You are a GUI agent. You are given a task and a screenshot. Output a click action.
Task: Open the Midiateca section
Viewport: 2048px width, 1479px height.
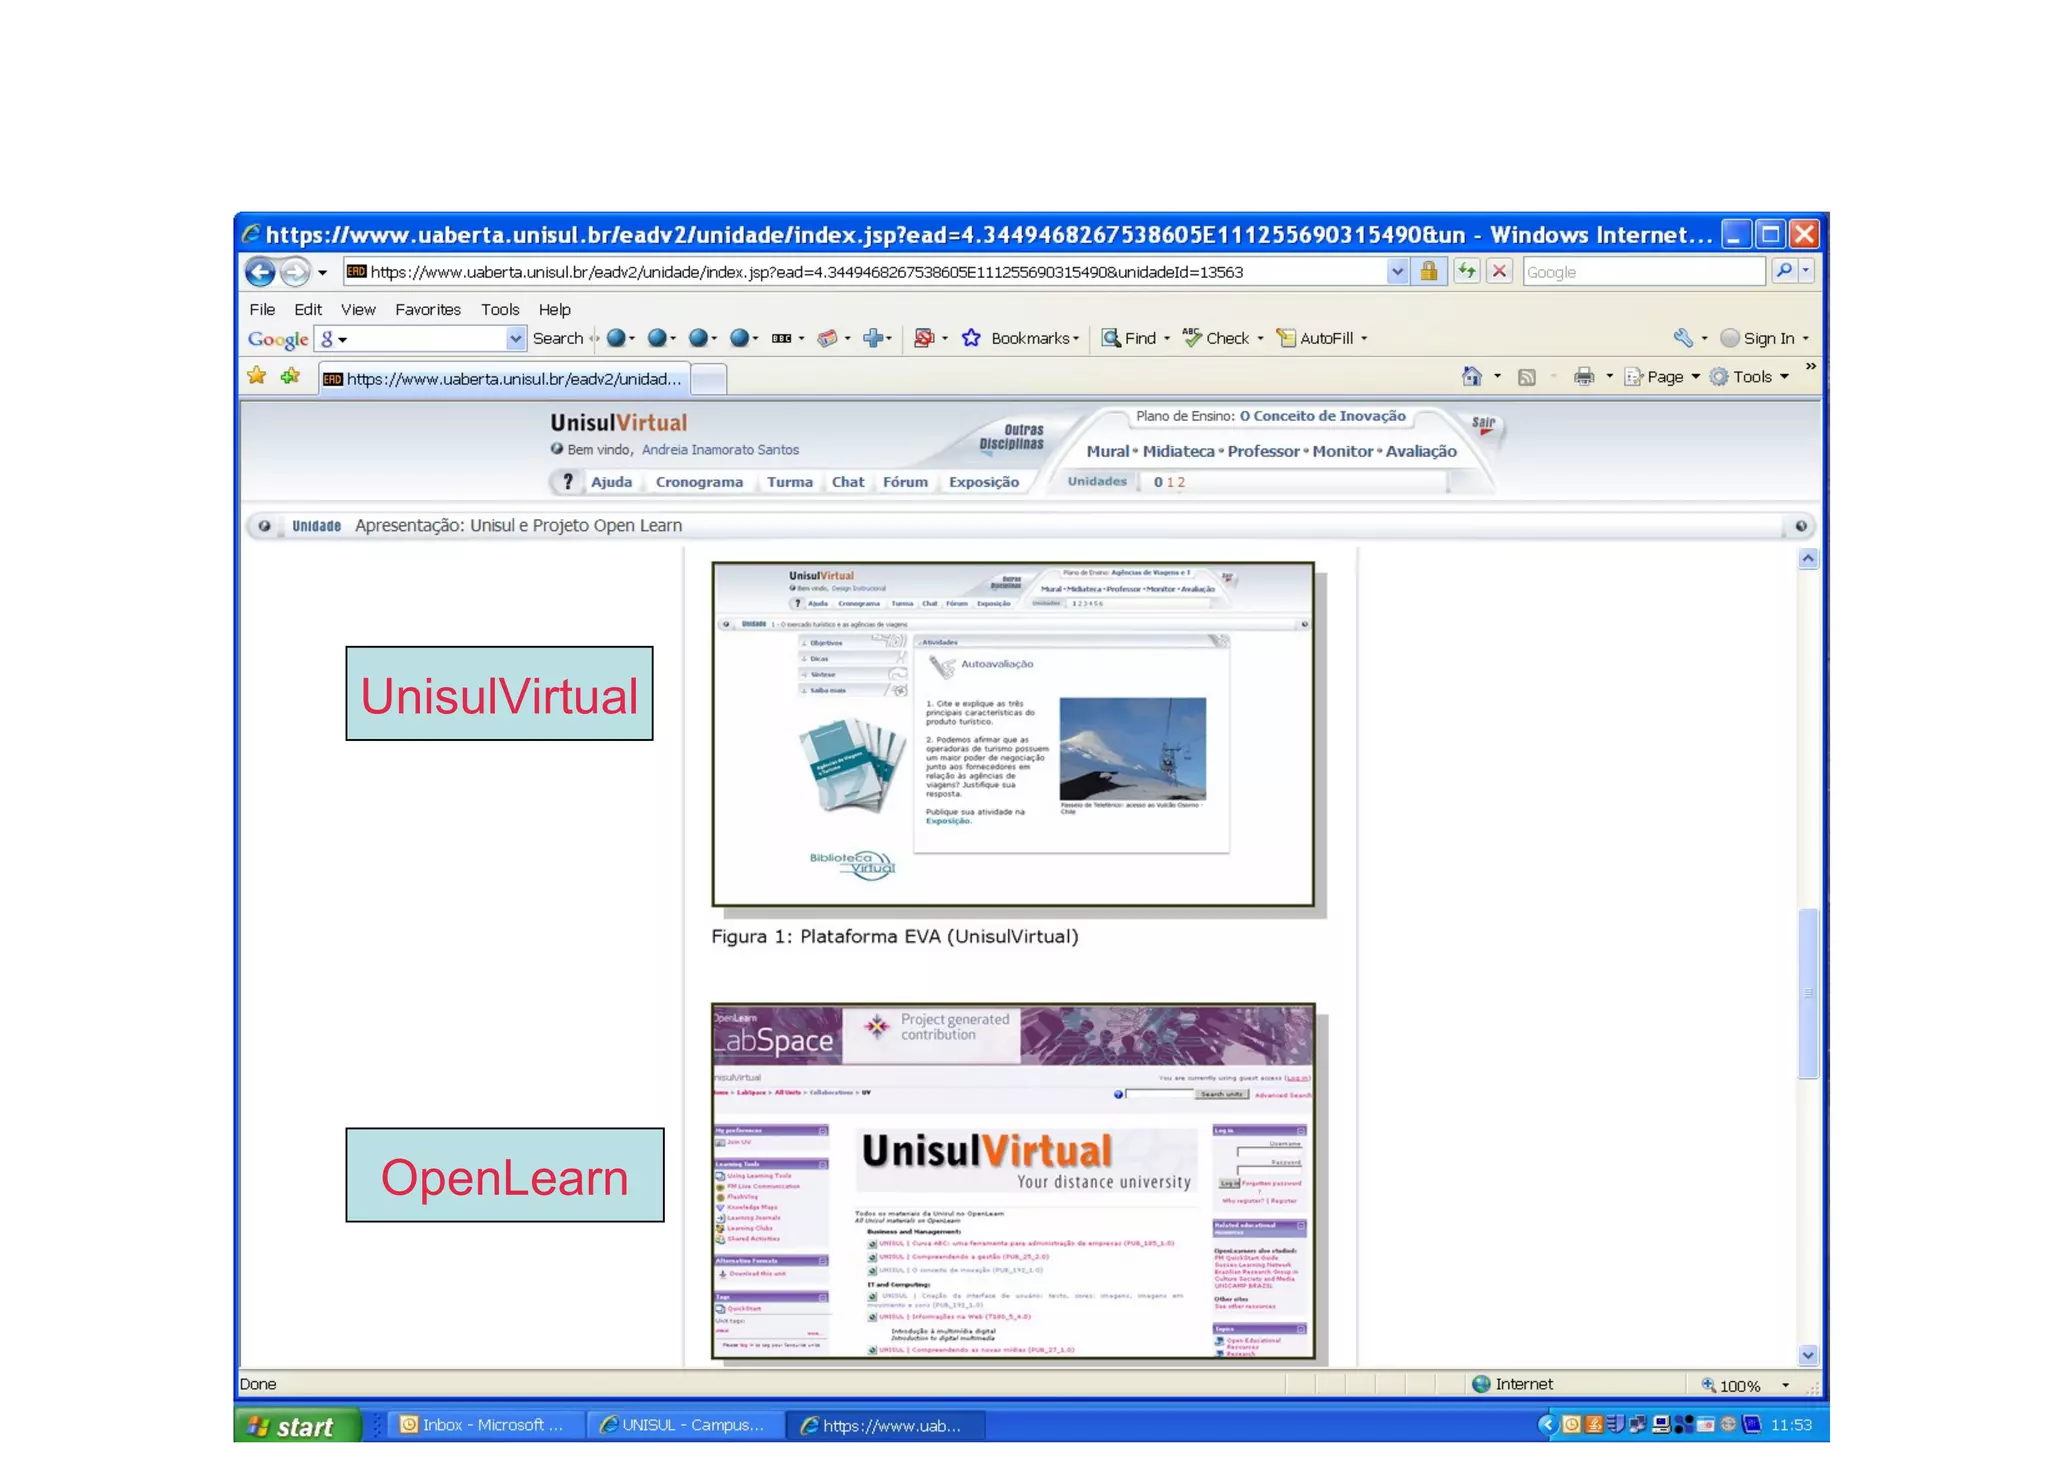1178,452
